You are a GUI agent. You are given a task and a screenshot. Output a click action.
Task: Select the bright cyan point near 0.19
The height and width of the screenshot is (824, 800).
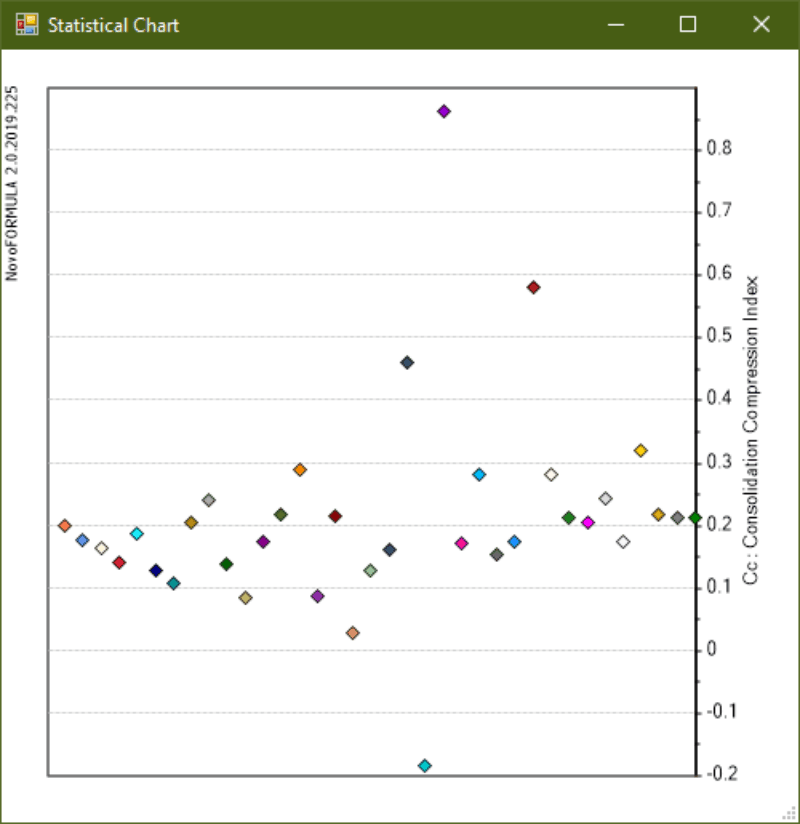click(x=137, y=534)
